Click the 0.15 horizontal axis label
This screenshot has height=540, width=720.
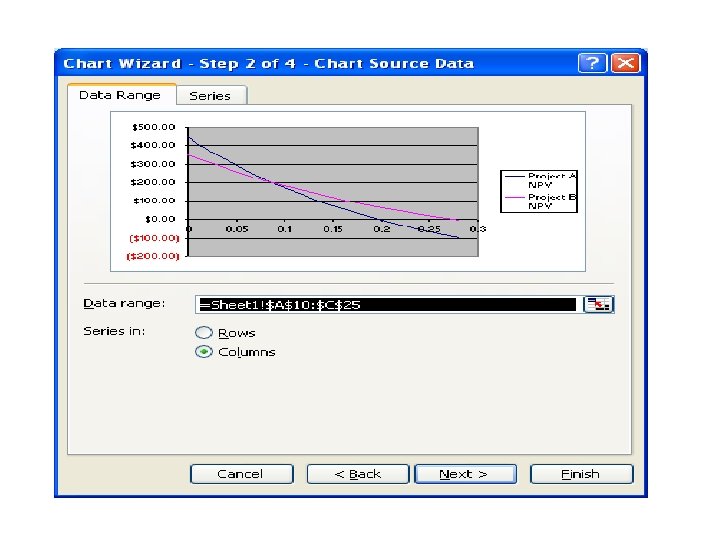(x=333, y=229)
